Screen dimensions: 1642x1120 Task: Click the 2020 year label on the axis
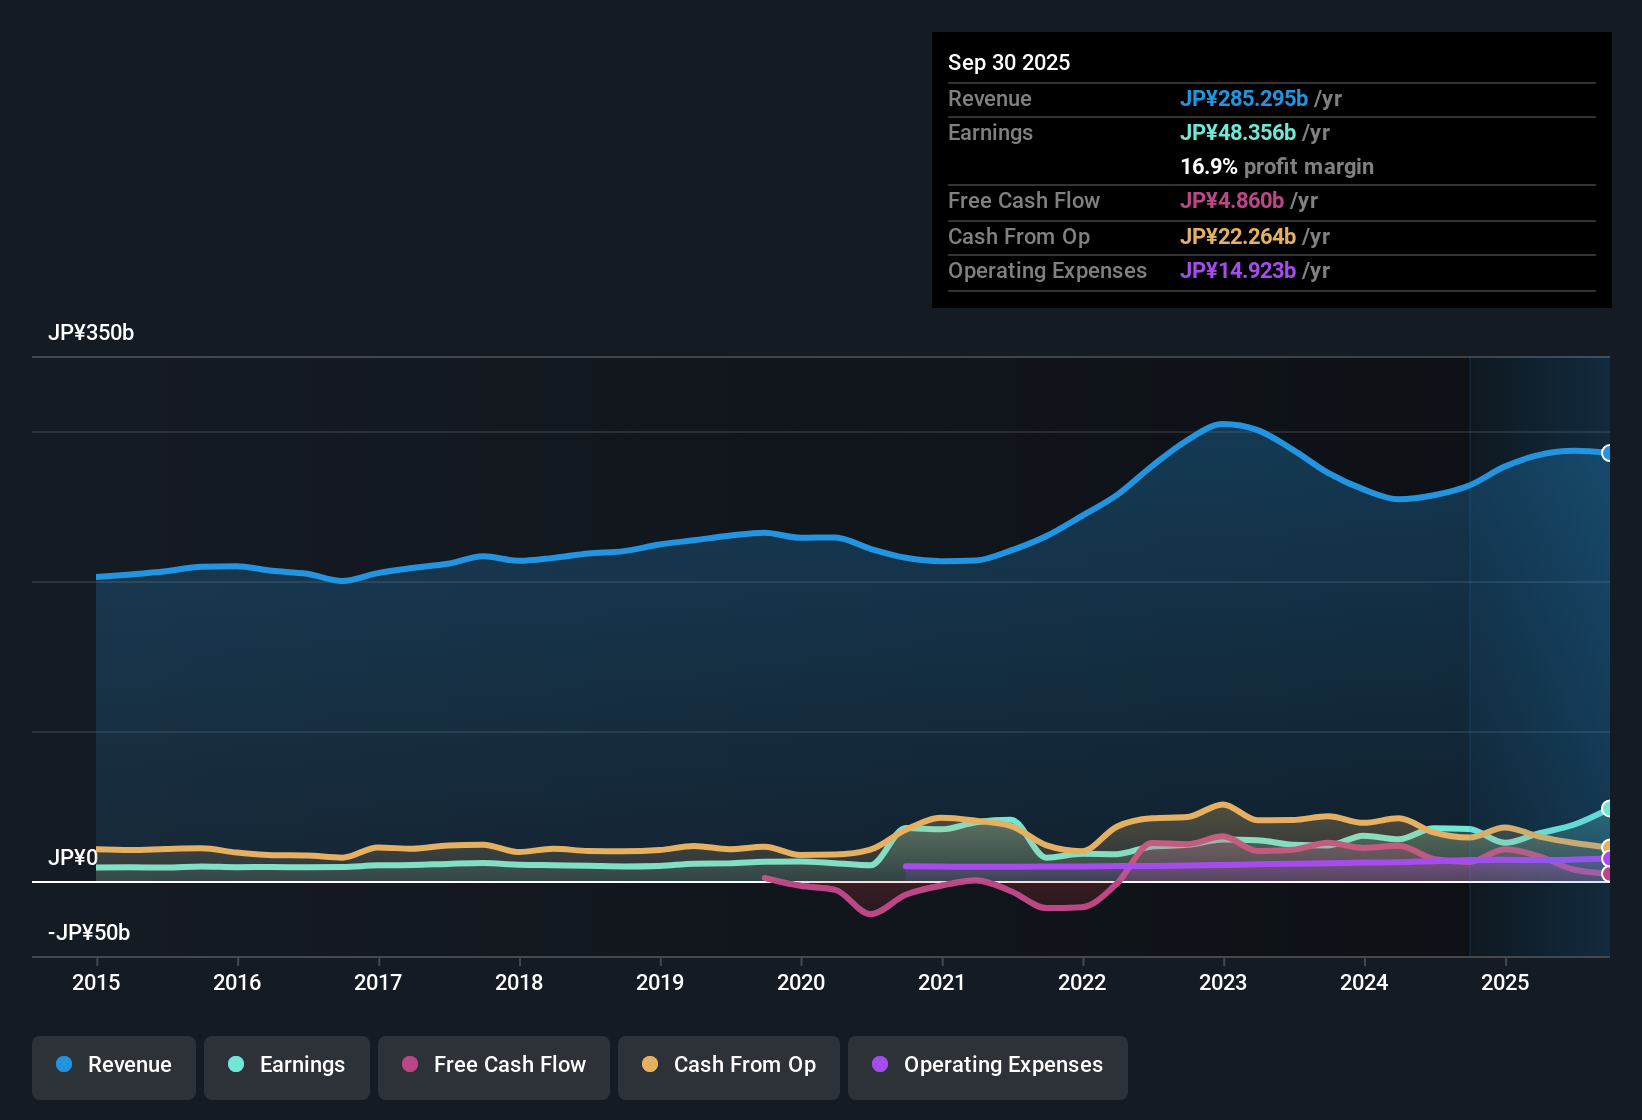[x=801, y=983]
